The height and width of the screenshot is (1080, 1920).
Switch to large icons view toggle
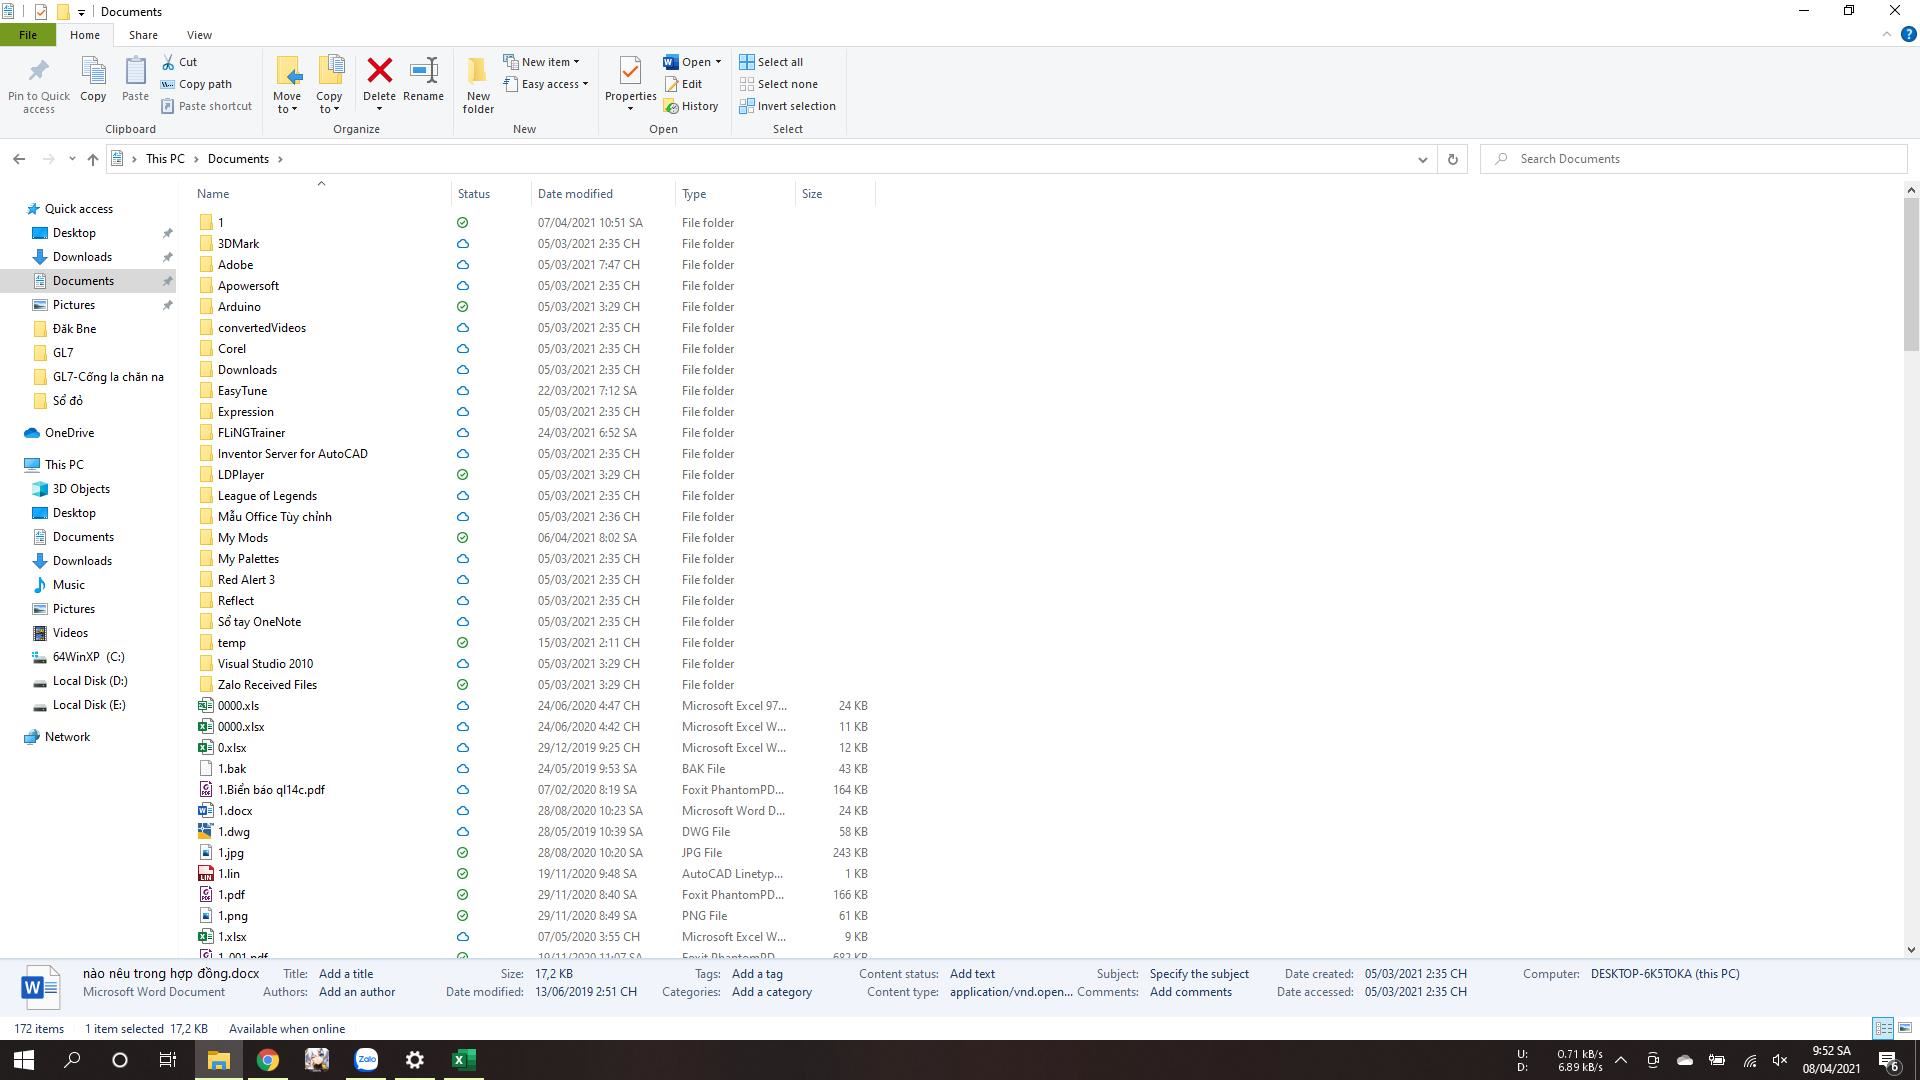coord(1905,1028)
